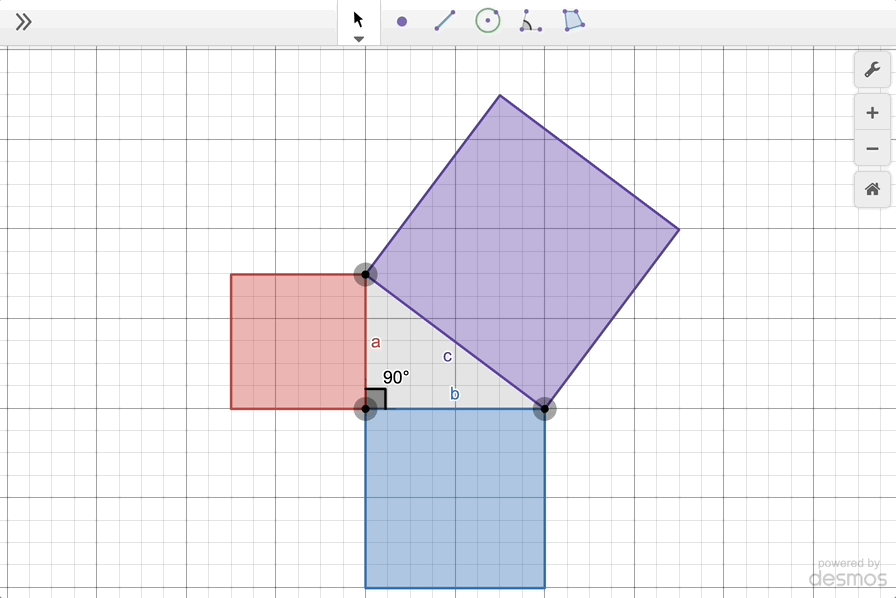Select the Circle tool
Viewport: 896px width, 598px height.
pyautogui.click(x=487, y=19)
